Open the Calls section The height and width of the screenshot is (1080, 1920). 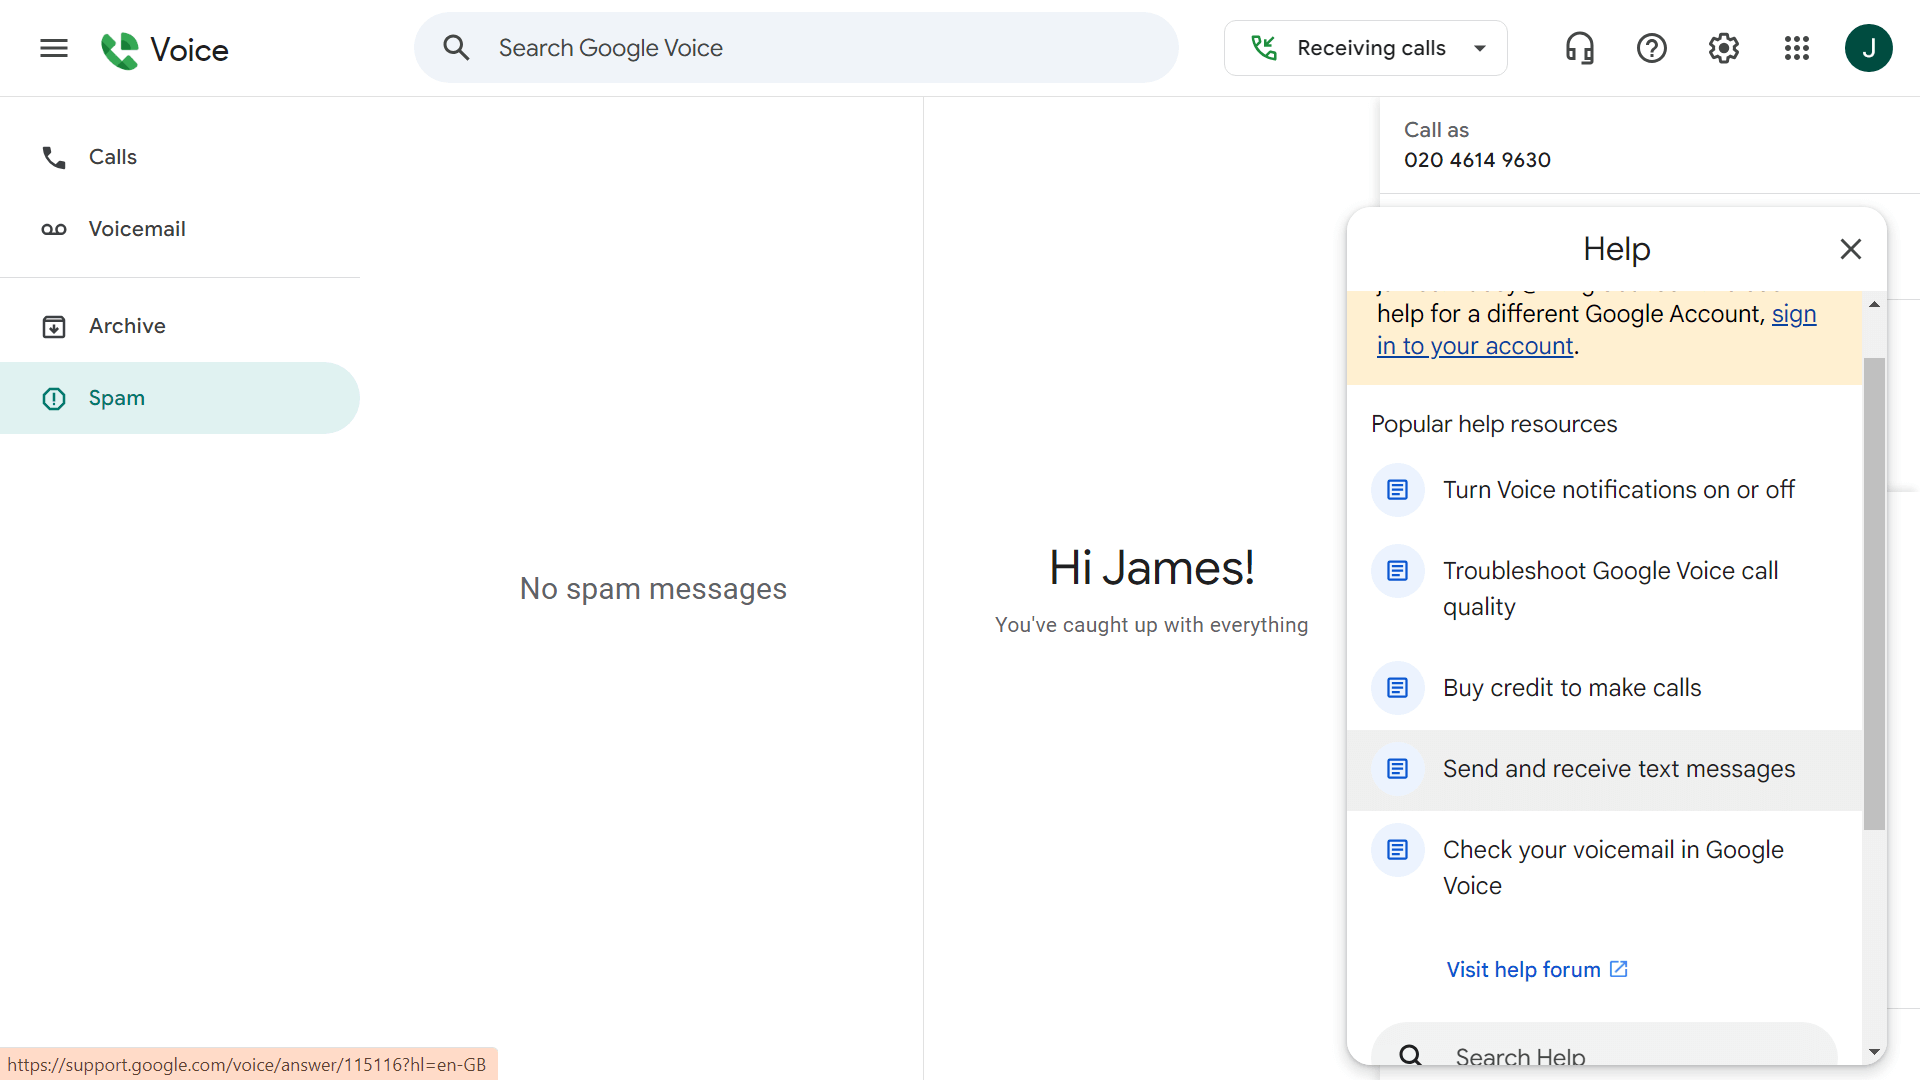pyautogui.click(x=112, y=157)
